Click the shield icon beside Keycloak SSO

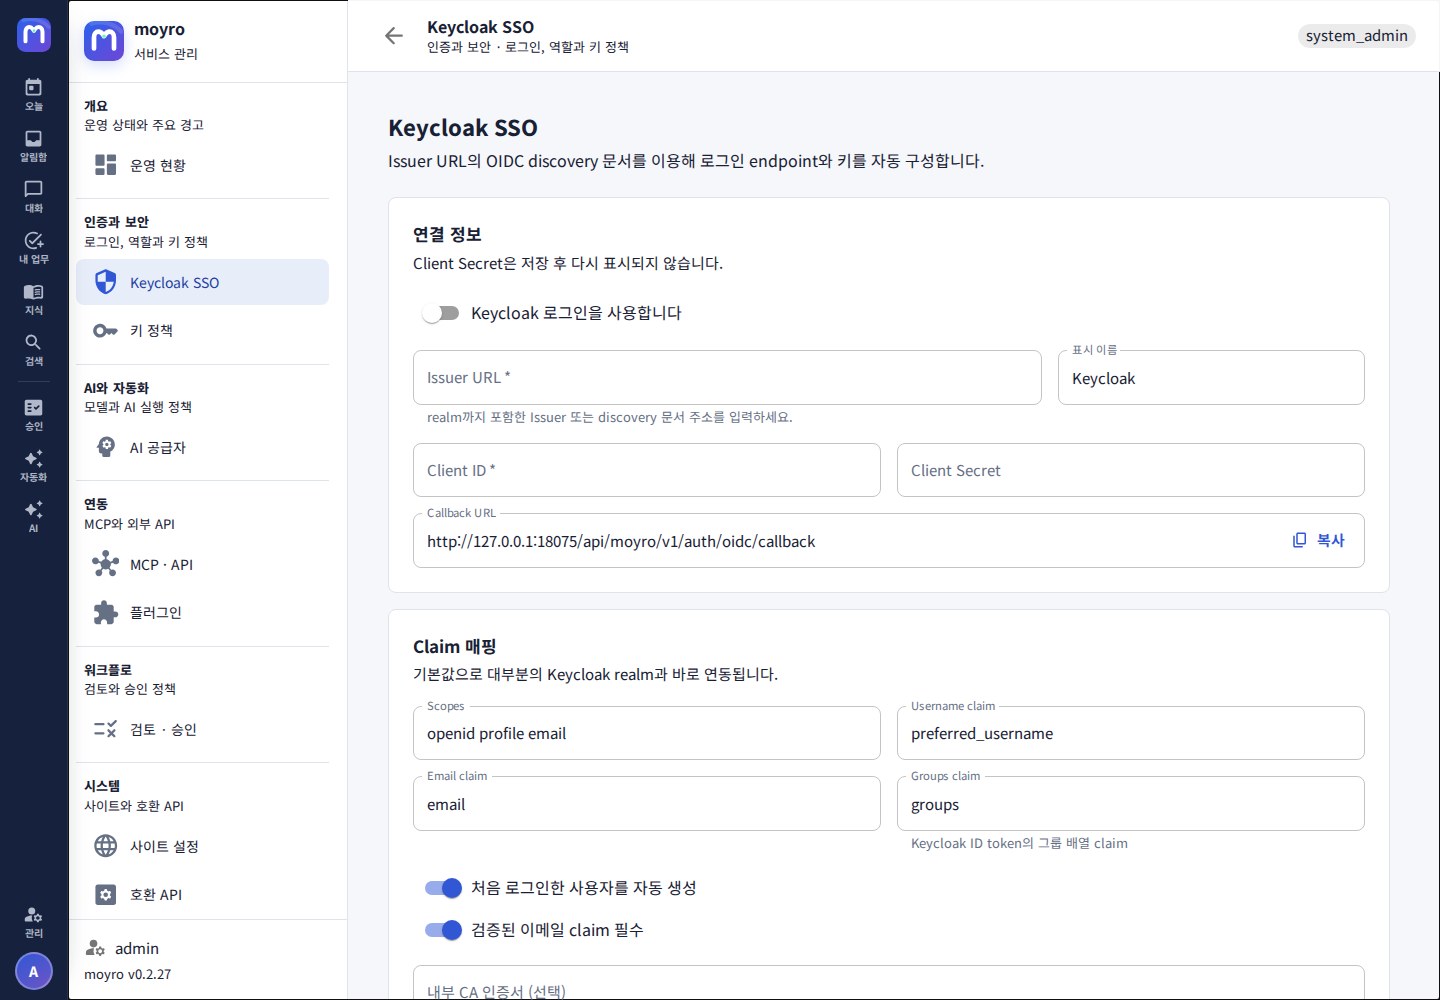pyautogui.click(x=106, y=282)
